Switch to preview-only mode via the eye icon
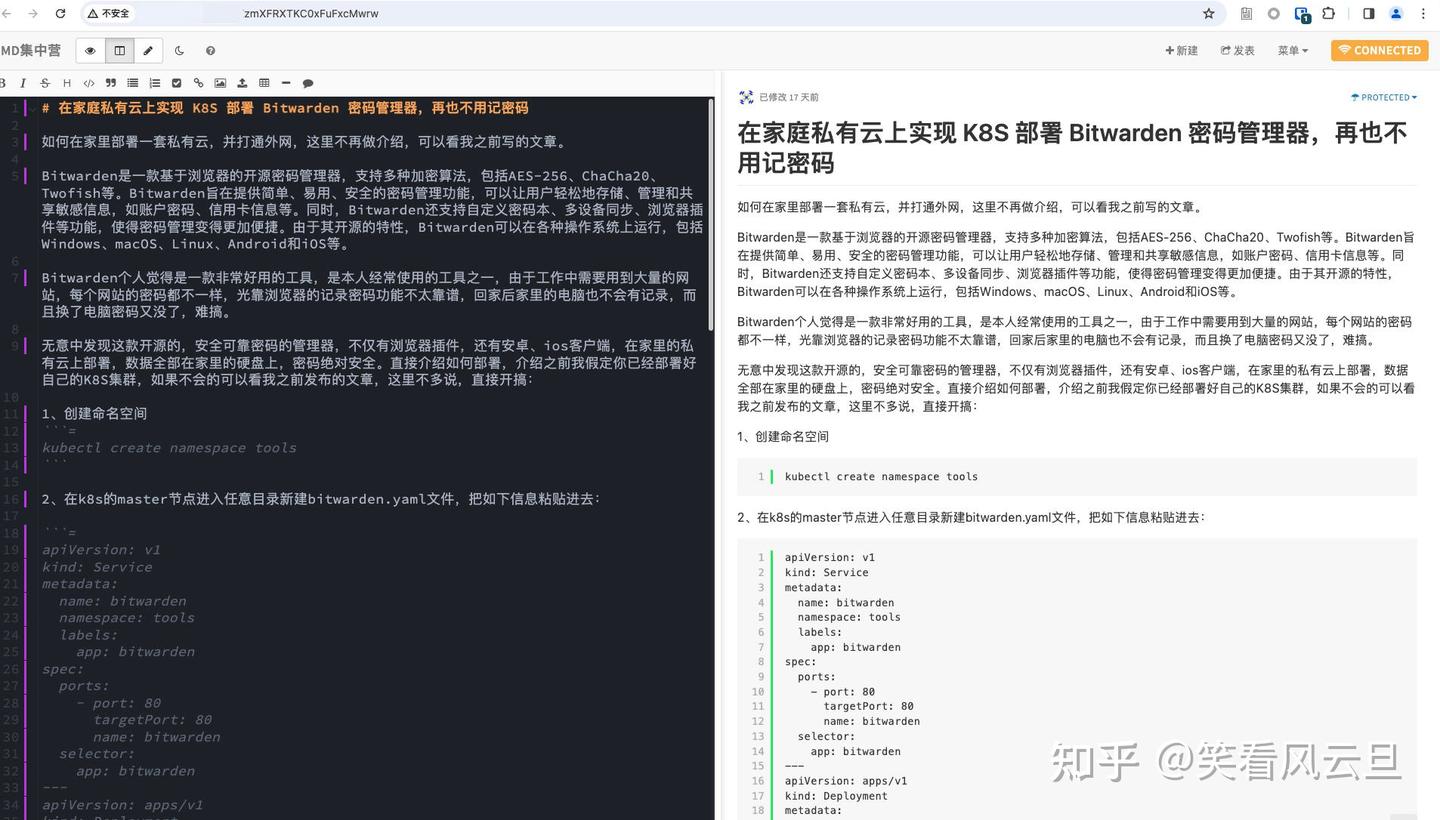 (x=89, y=50)
